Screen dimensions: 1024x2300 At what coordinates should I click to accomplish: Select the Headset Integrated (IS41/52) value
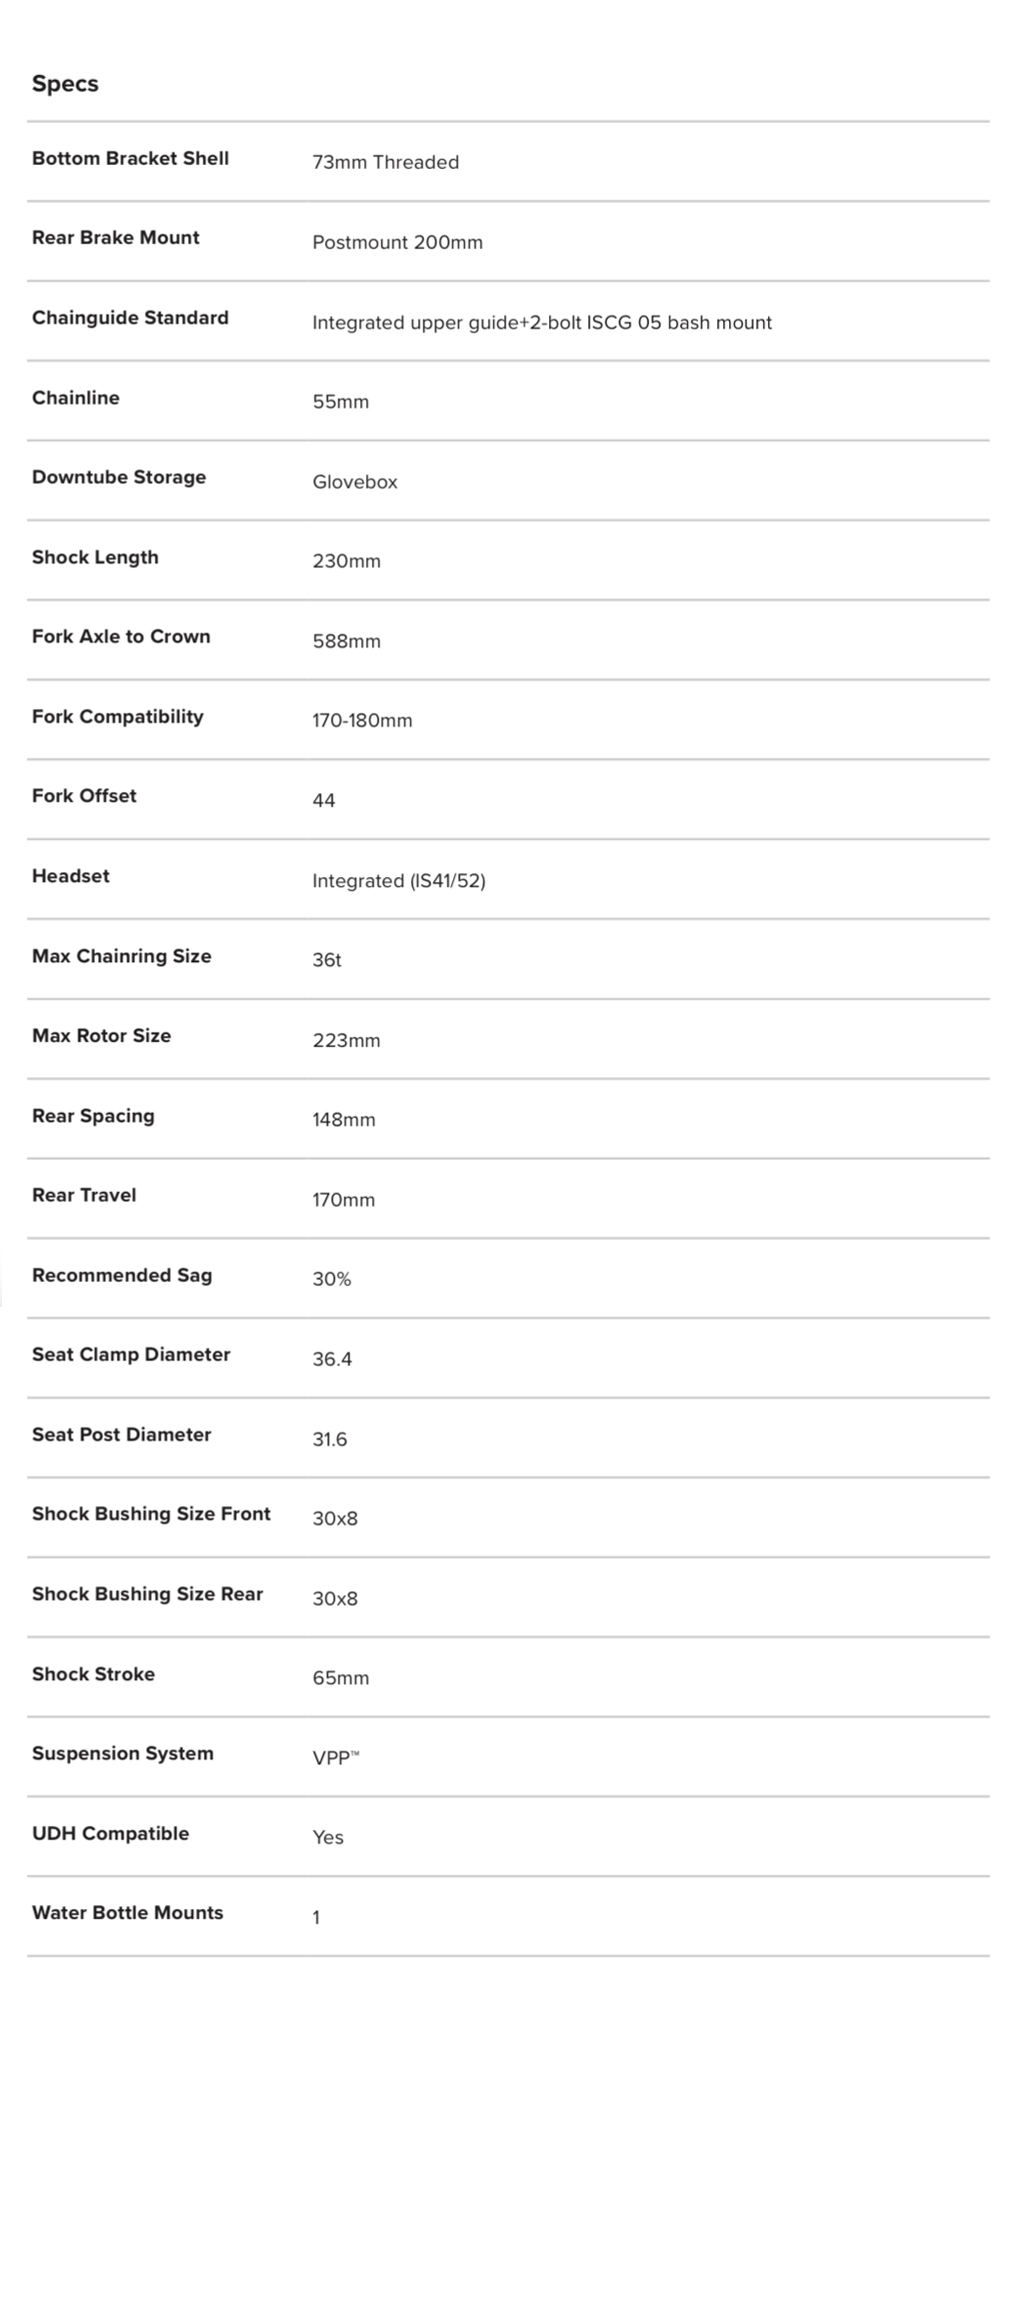point(398,881)
